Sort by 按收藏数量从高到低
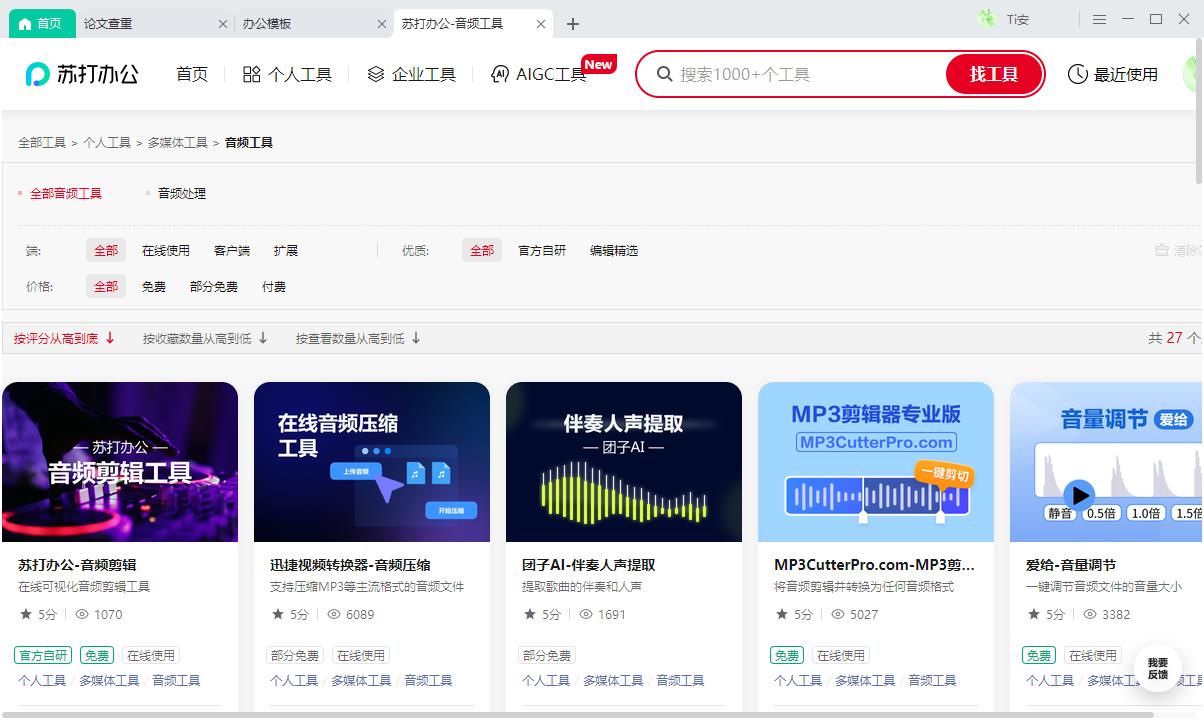Image resolution: width=1204 pixels, height=720 pixels. coord(206,339)
